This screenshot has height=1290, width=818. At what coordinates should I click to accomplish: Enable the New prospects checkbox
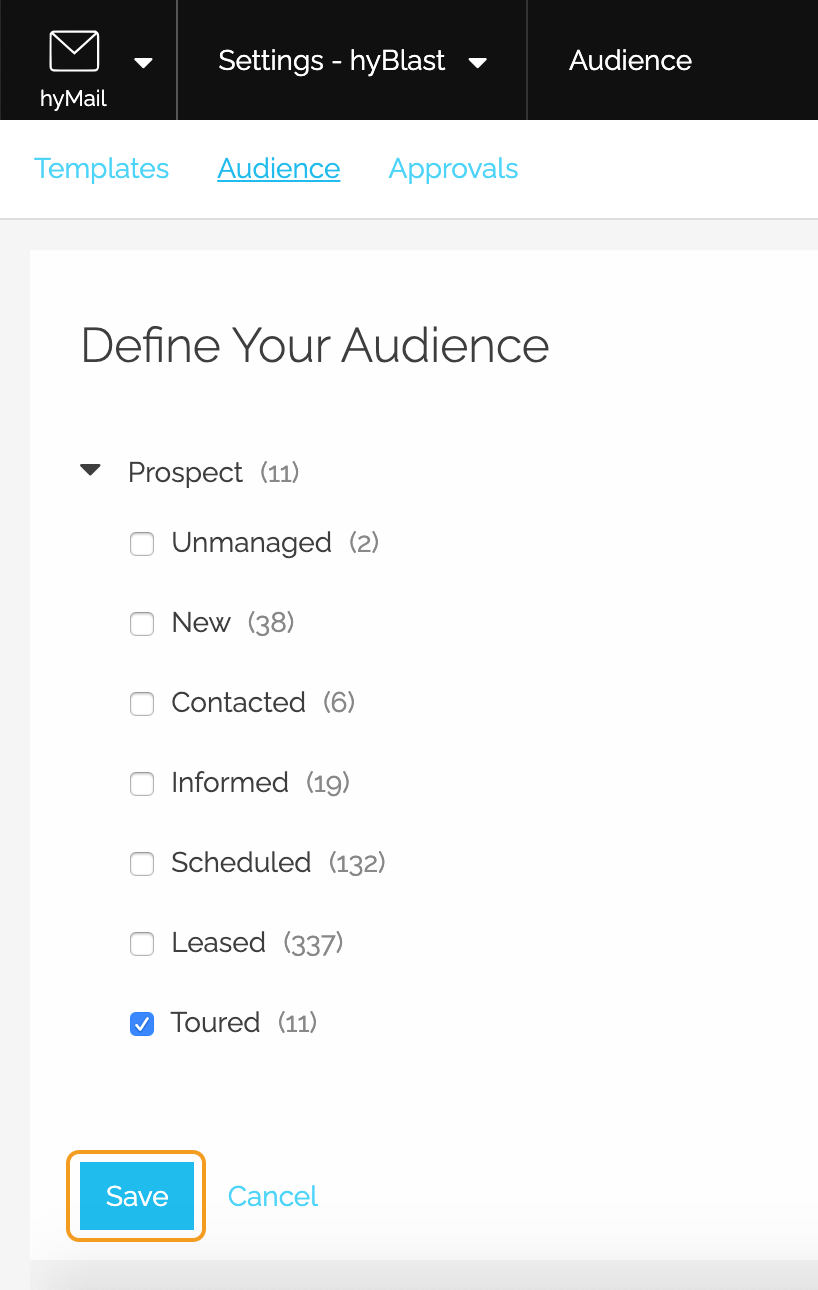coord(142,624)
